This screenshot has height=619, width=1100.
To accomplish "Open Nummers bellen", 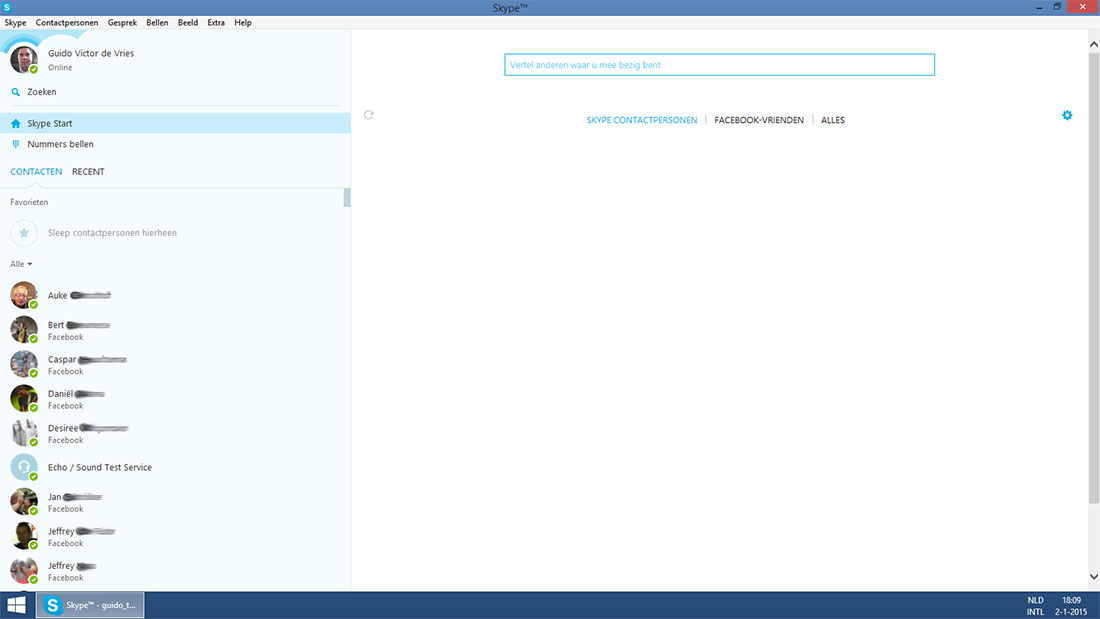I will click(x=175, y=144).
